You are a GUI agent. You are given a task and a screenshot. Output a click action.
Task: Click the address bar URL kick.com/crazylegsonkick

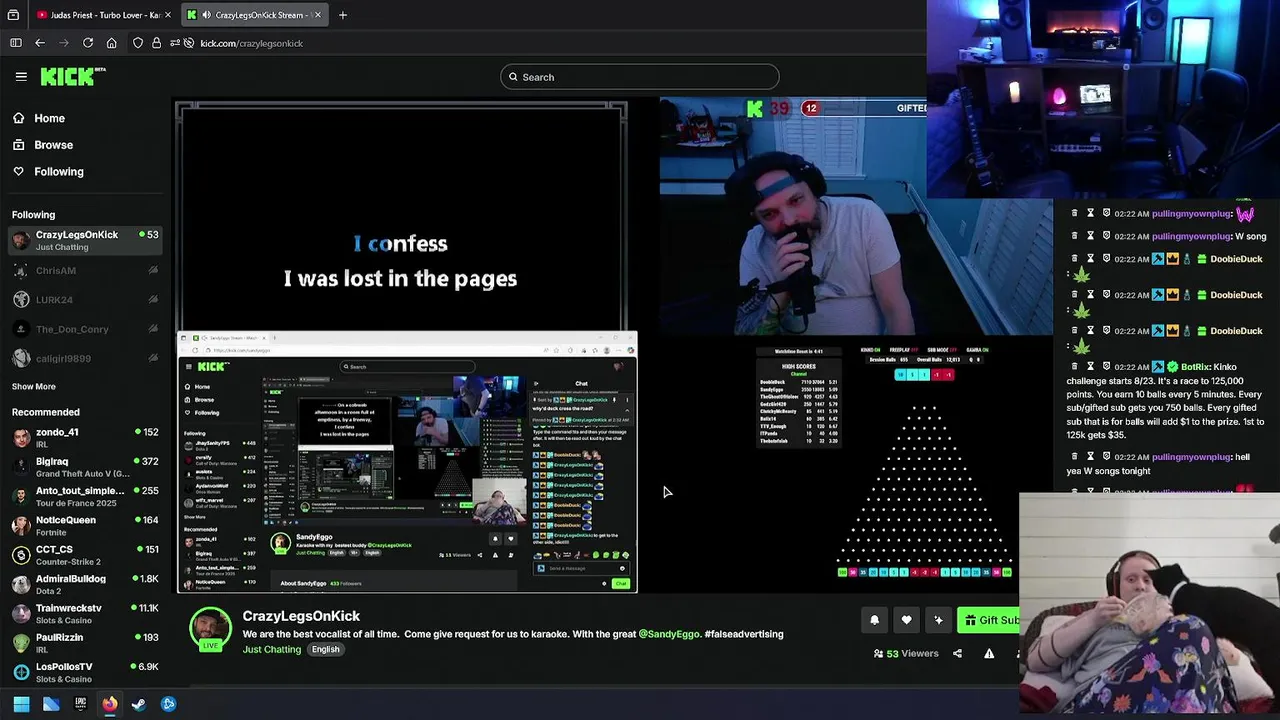coord(251,43)
